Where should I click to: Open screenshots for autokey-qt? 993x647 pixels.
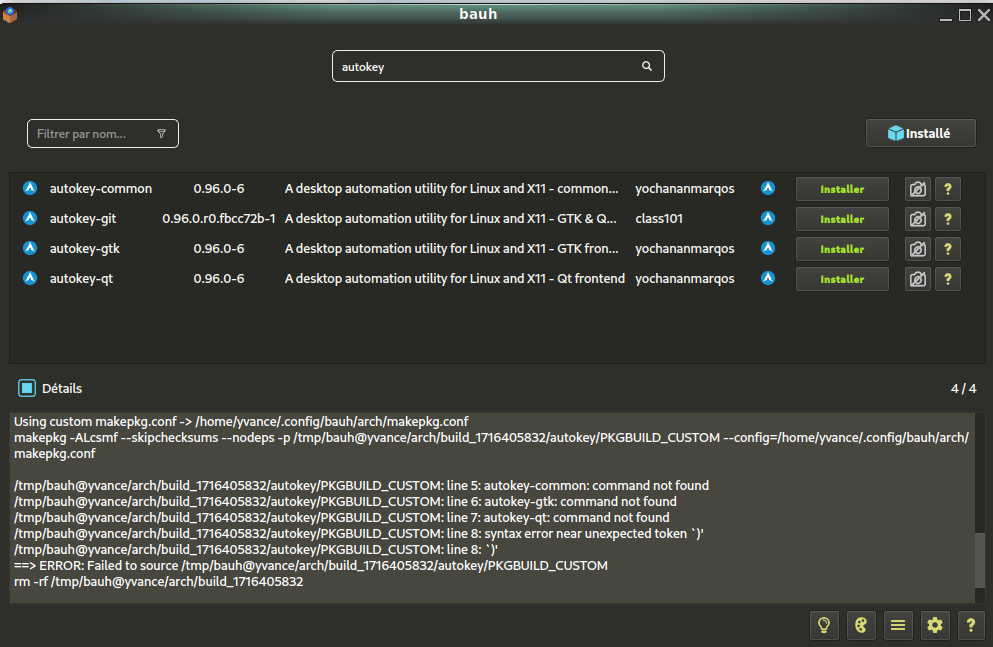(x=918, y=279)
